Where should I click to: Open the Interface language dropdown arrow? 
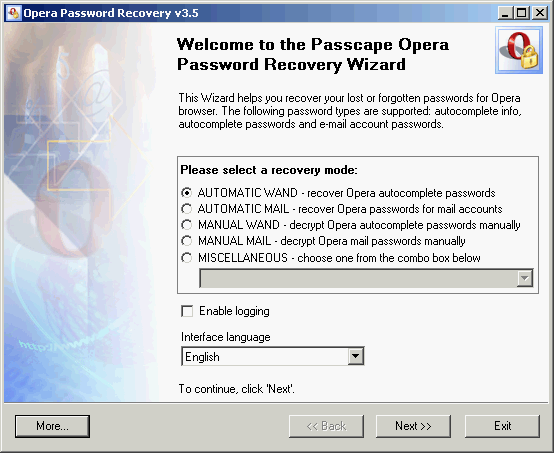click(x=355, y=356)
